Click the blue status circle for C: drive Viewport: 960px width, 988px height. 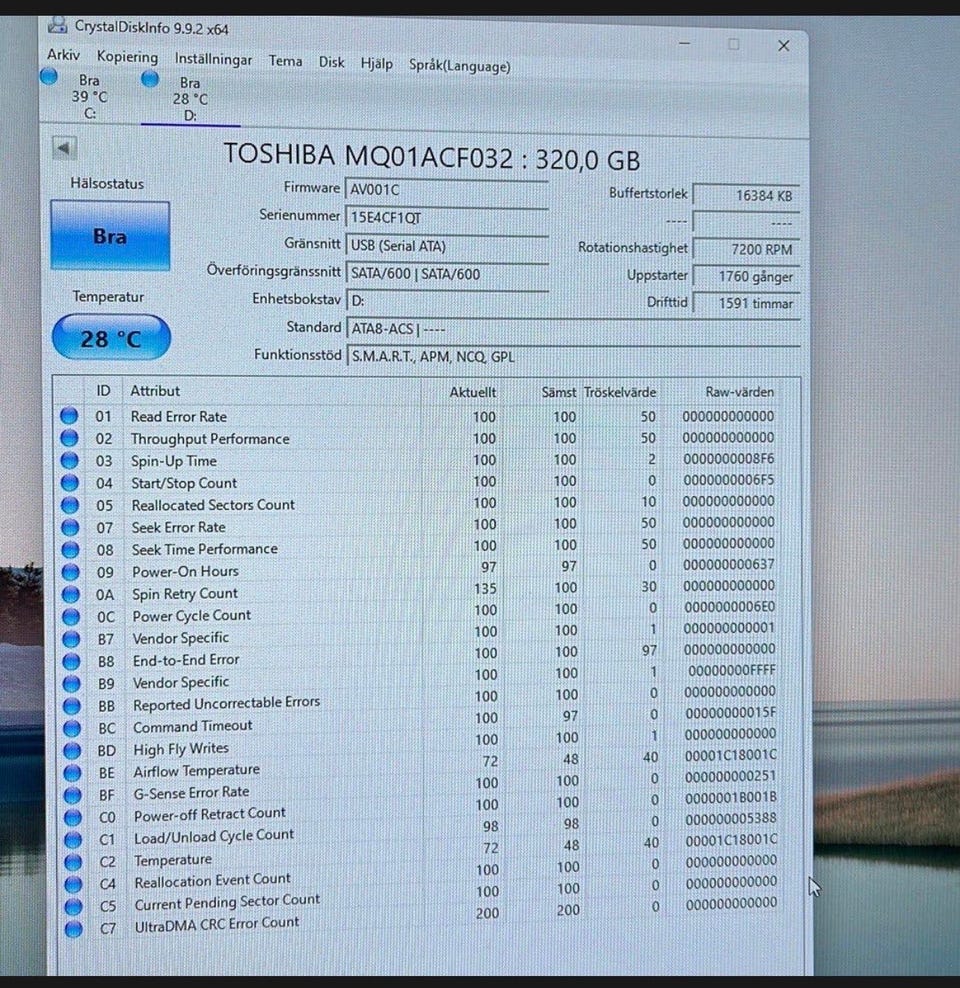49,77
